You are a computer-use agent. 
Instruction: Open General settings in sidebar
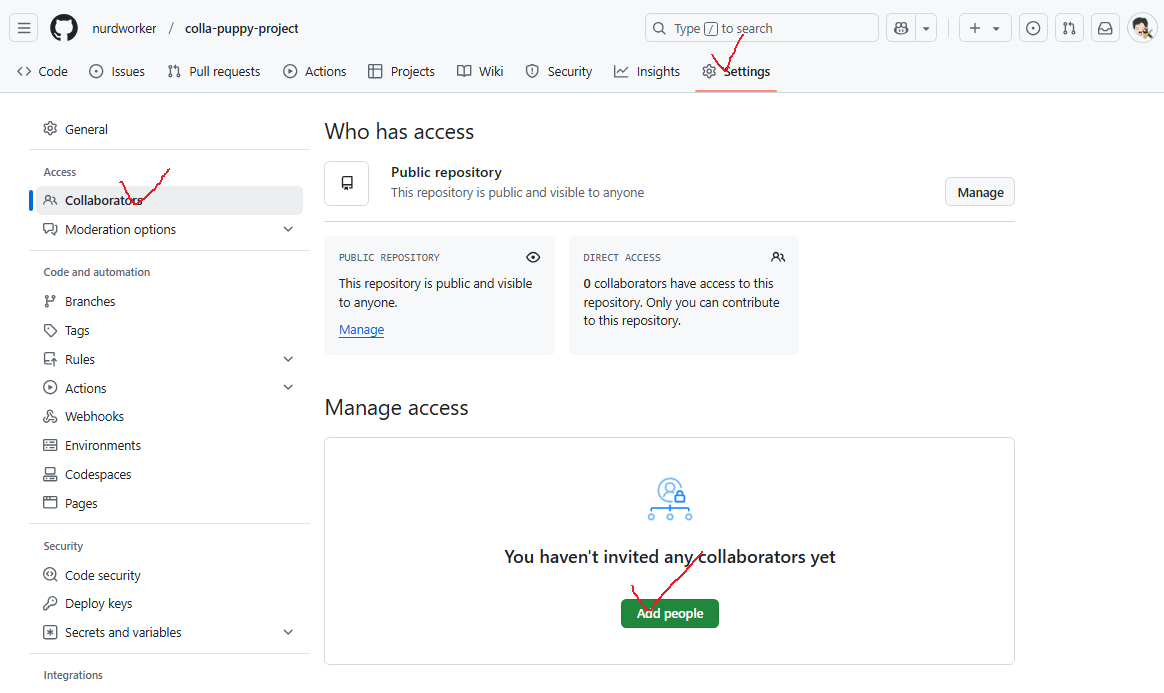click(169, 129)
